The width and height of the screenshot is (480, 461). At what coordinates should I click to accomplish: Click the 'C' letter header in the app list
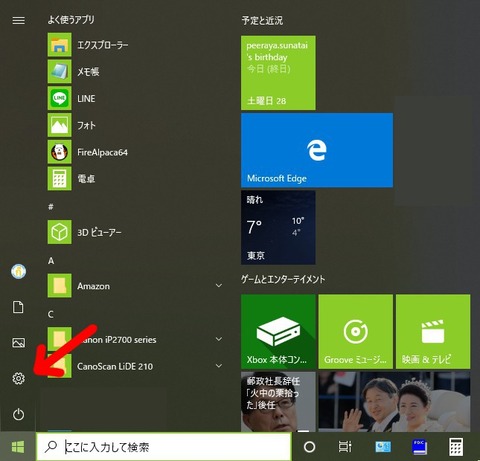tap(51, 314)
